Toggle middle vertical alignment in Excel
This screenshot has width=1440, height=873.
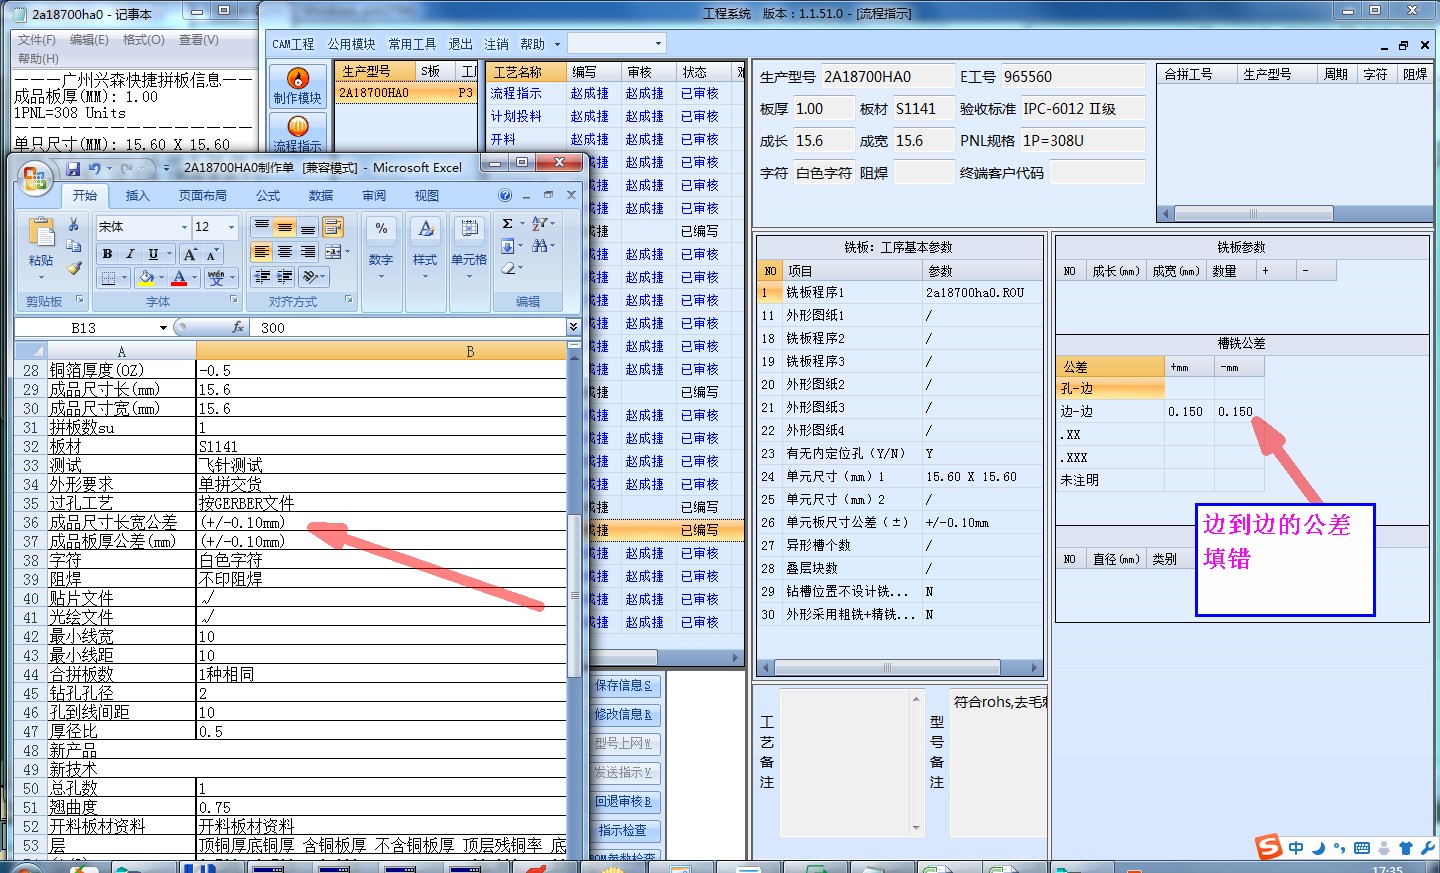[285, 227]
